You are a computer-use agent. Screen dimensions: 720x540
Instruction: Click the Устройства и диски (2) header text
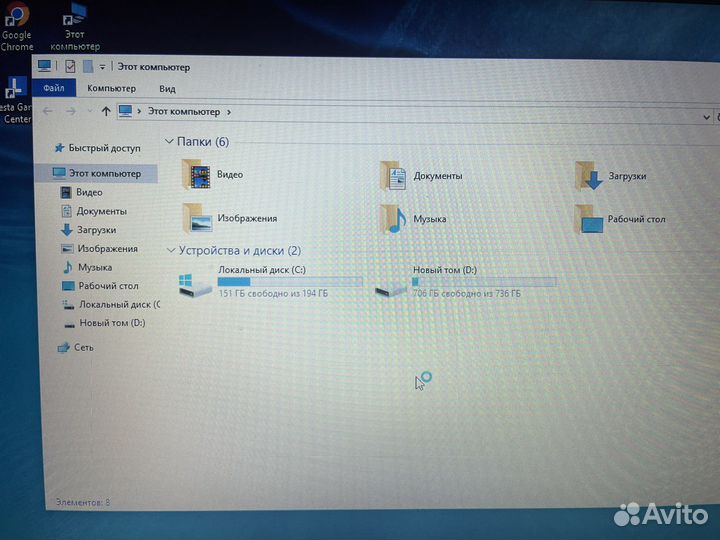(240, 251)
